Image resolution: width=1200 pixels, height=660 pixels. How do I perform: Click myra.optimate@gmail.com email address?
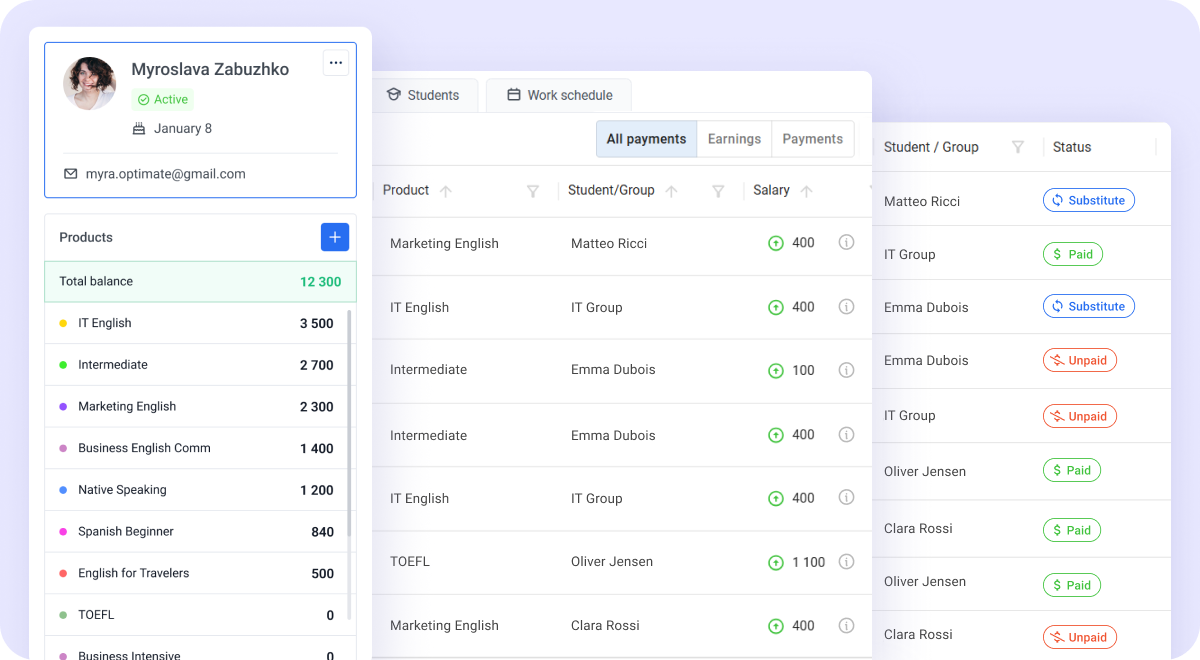coord(165,174)
